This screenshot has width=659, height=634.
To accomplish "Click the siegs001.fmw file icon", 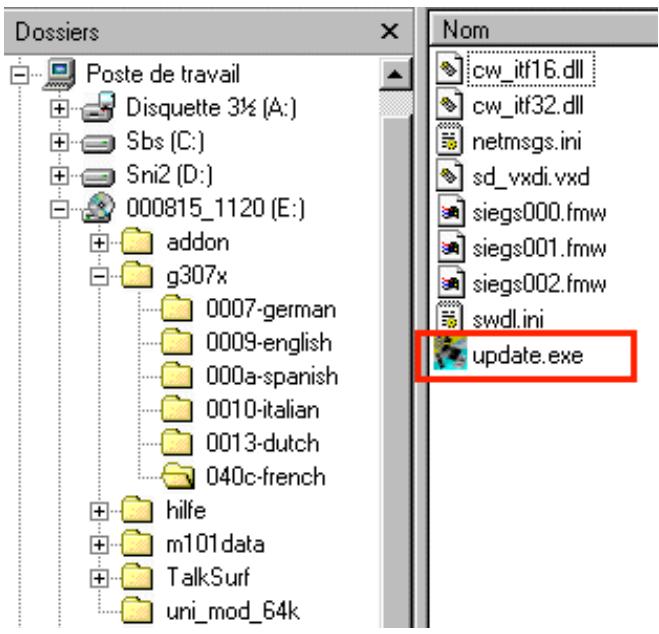I will 451,247.
